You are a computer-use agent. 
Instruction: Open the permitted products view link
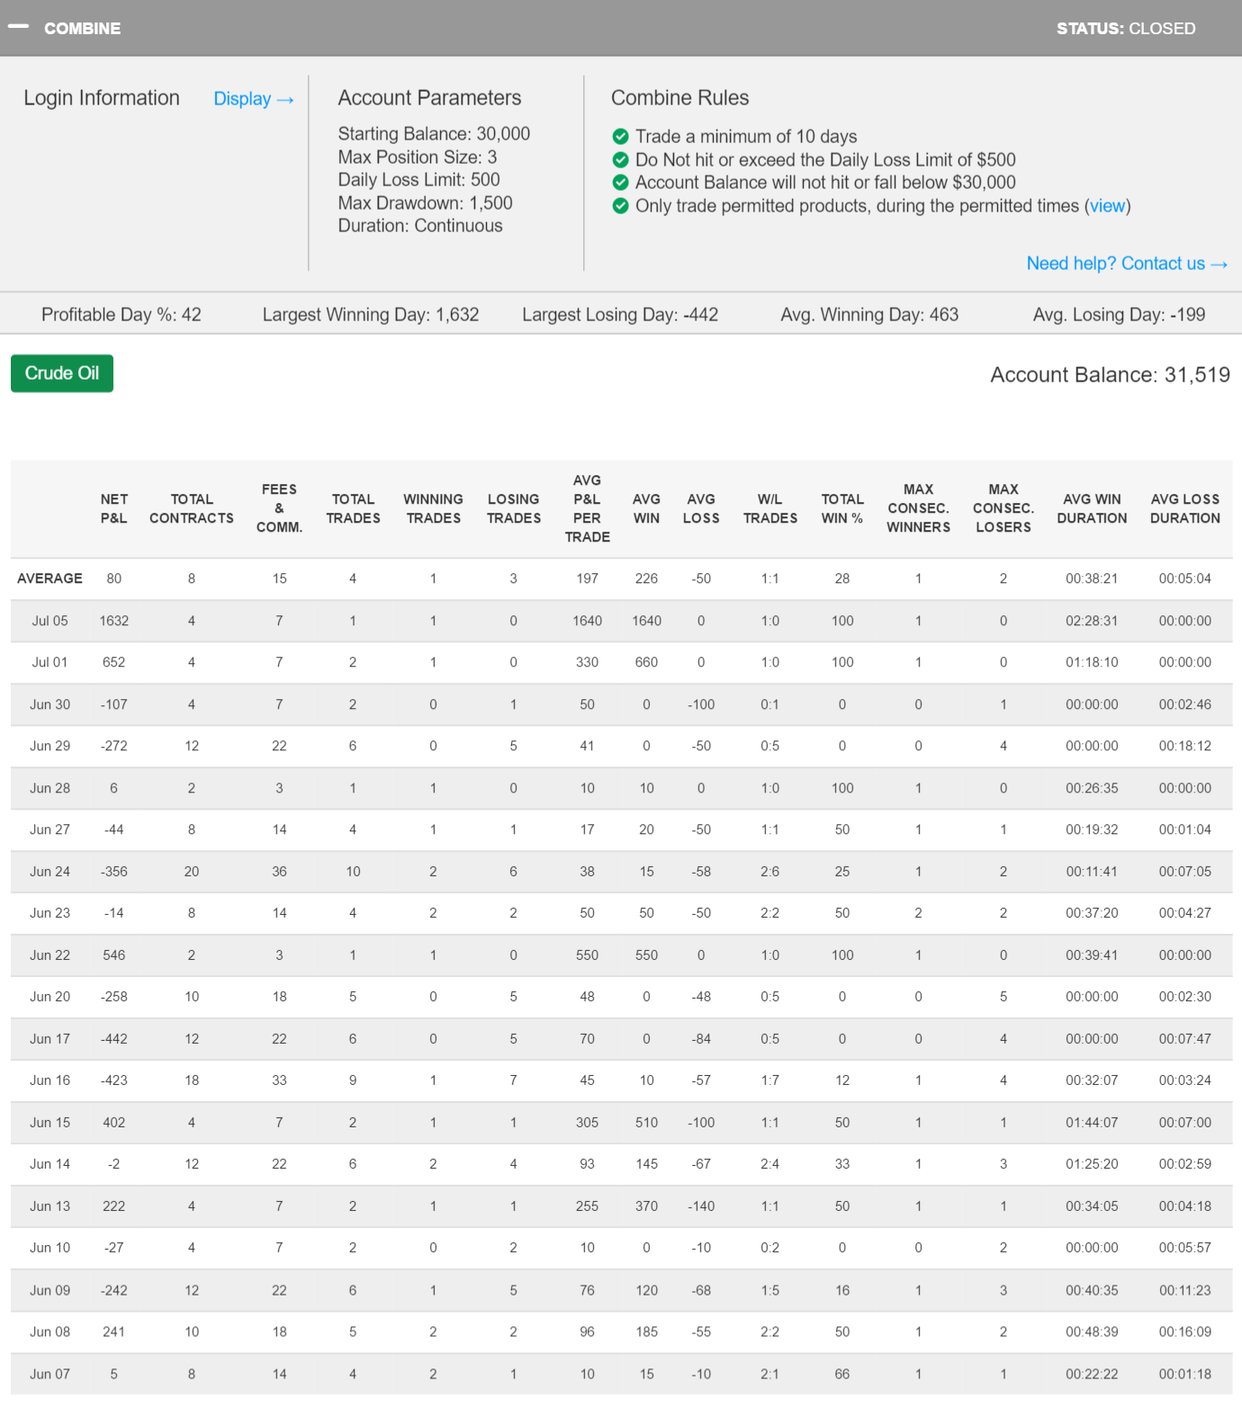pos(1107,206)
